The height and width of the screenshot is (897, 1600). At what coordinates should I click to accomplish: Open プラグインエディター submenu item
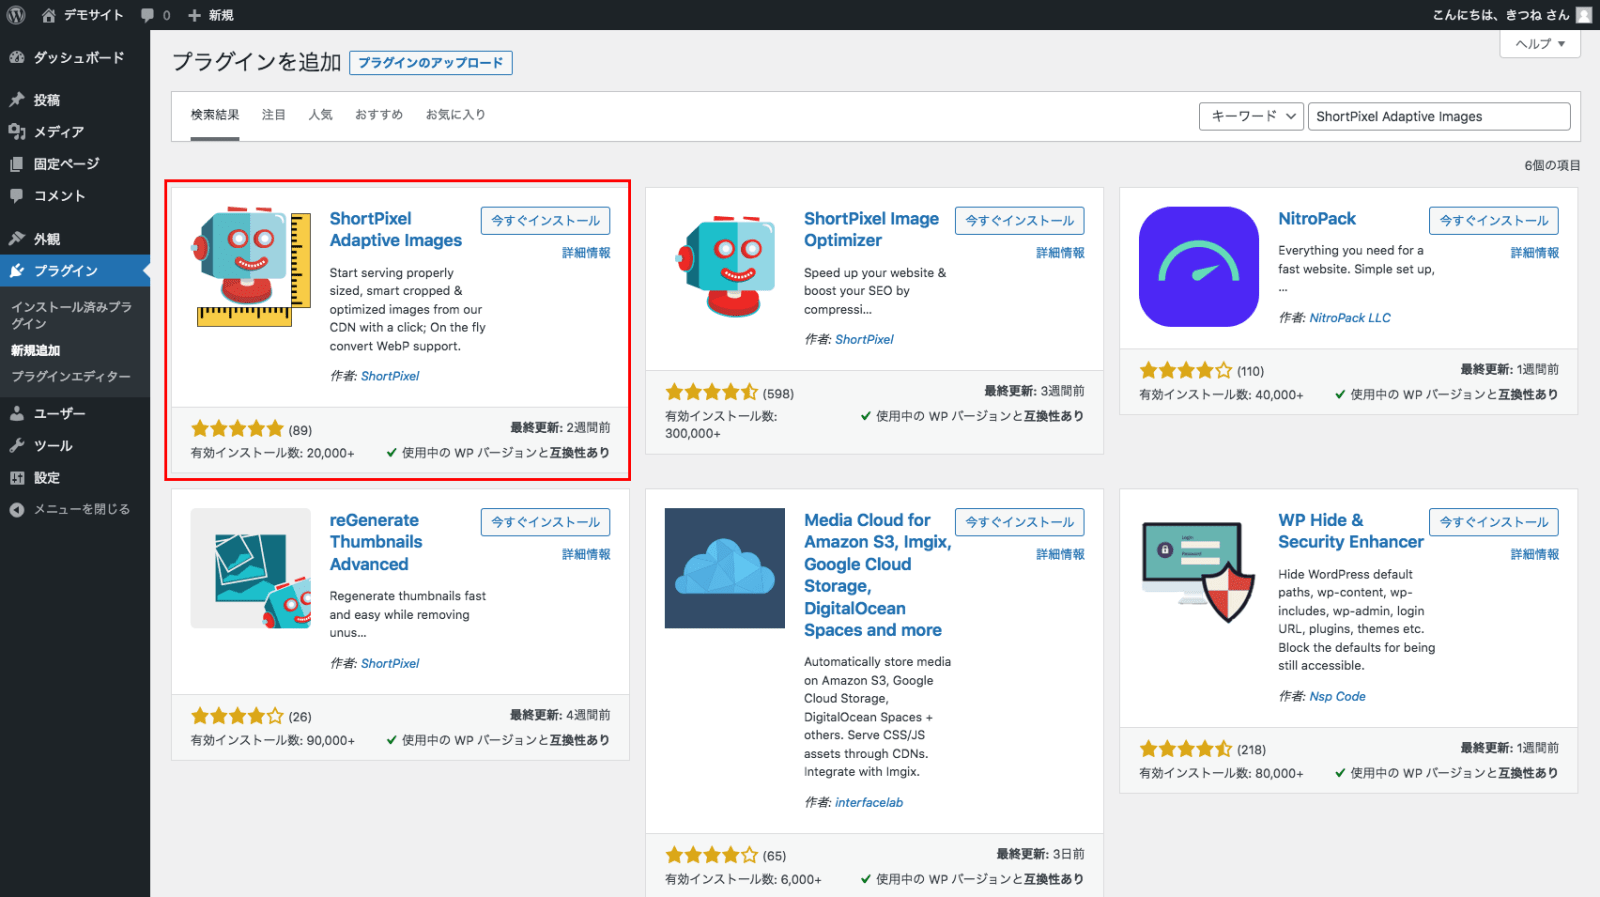tap(71, 377)
